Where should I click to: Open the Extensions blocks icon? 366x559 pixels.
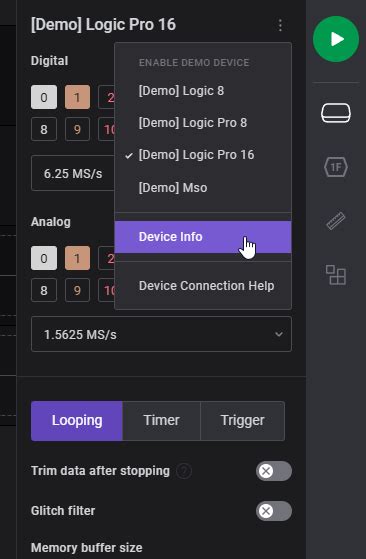click(336, 275)
